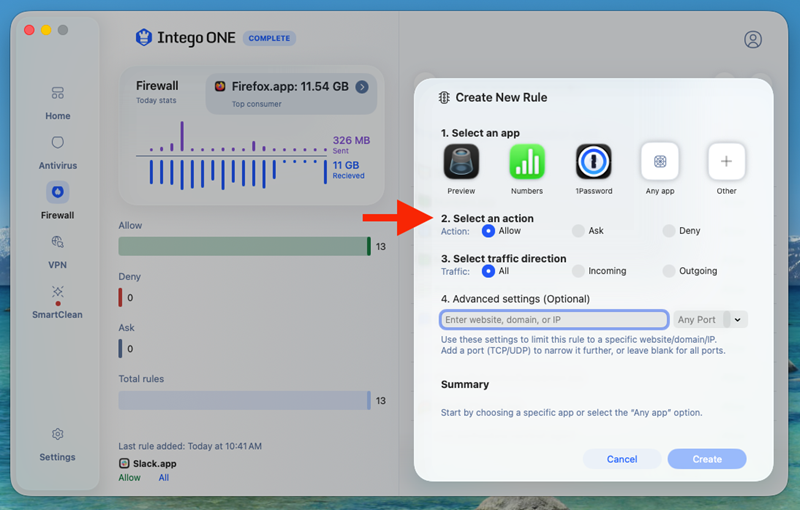800x510 pixels.
Task: Open SmartClean from the sidebar
Action: click(x=58, y=302)
